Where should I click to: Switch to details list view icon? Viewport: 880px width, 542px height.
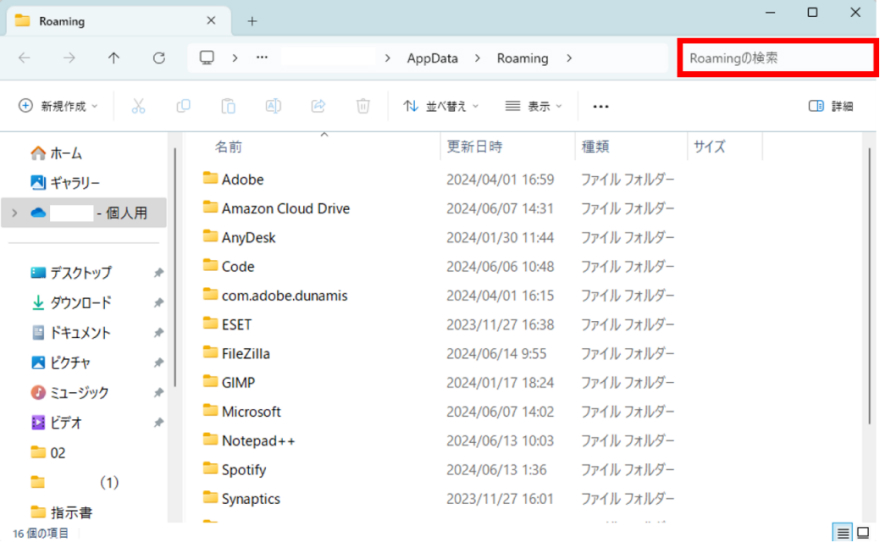coord(843,532)
